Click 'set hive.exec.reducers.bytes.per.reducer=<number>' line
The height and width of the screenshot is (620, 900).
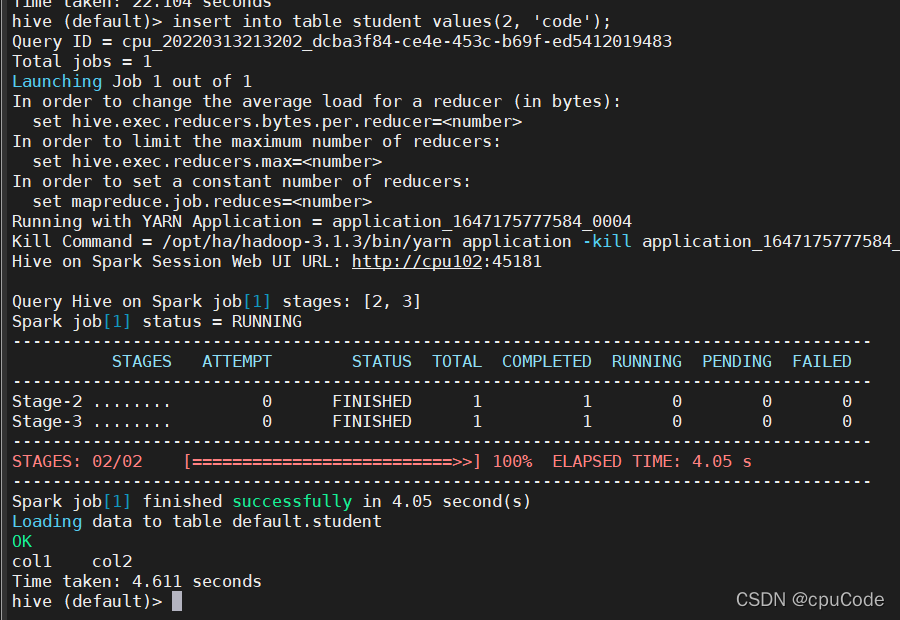click(277, 122)
